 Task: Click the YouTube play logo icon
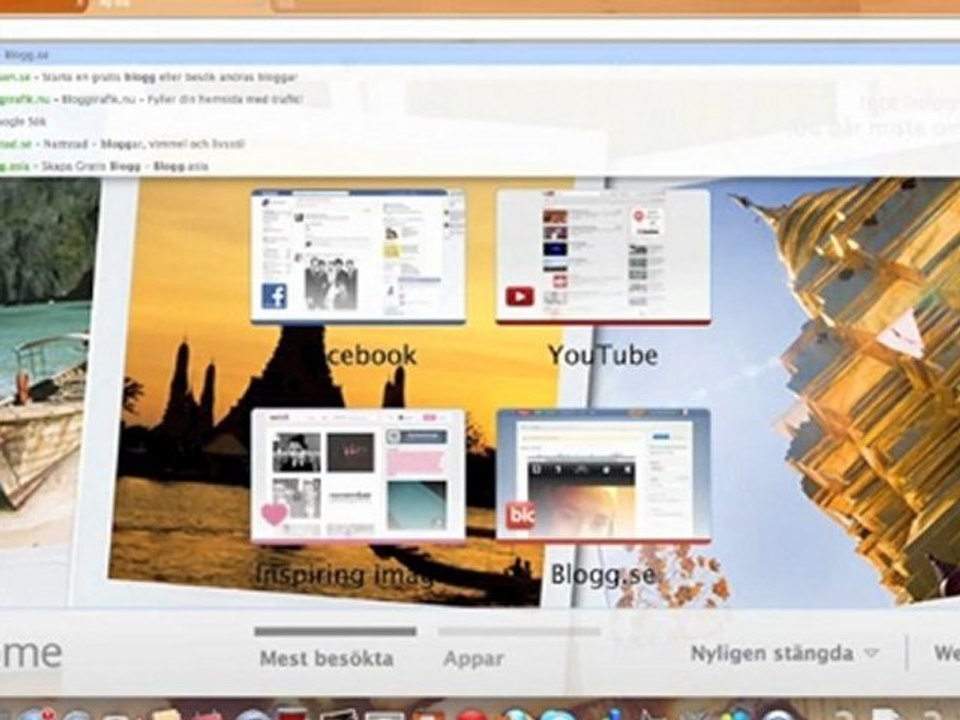[519, 297]
